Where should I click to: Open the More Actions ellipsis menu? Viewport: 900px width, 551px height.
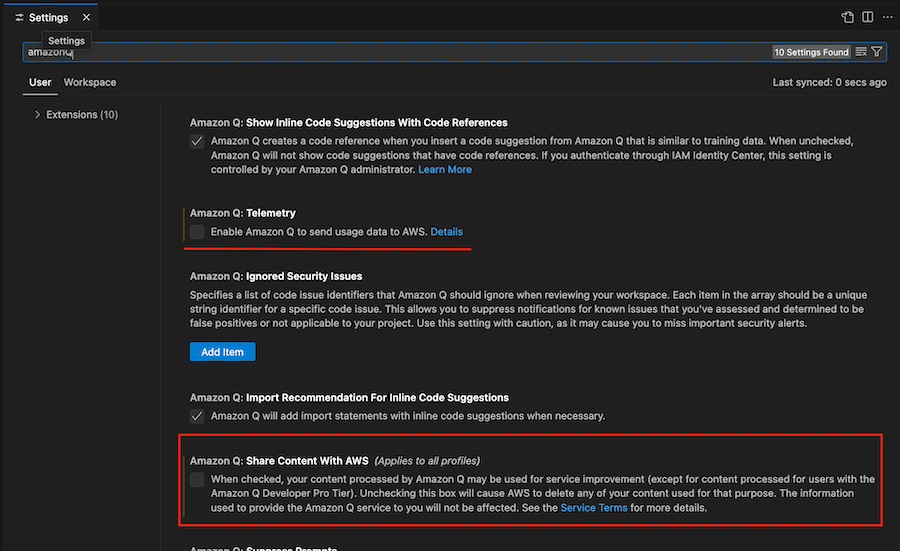click(x=886, y=17)
